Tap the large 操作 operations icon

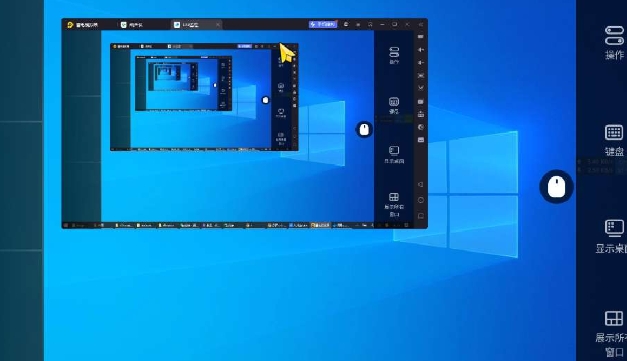click(x=614, y=42)
